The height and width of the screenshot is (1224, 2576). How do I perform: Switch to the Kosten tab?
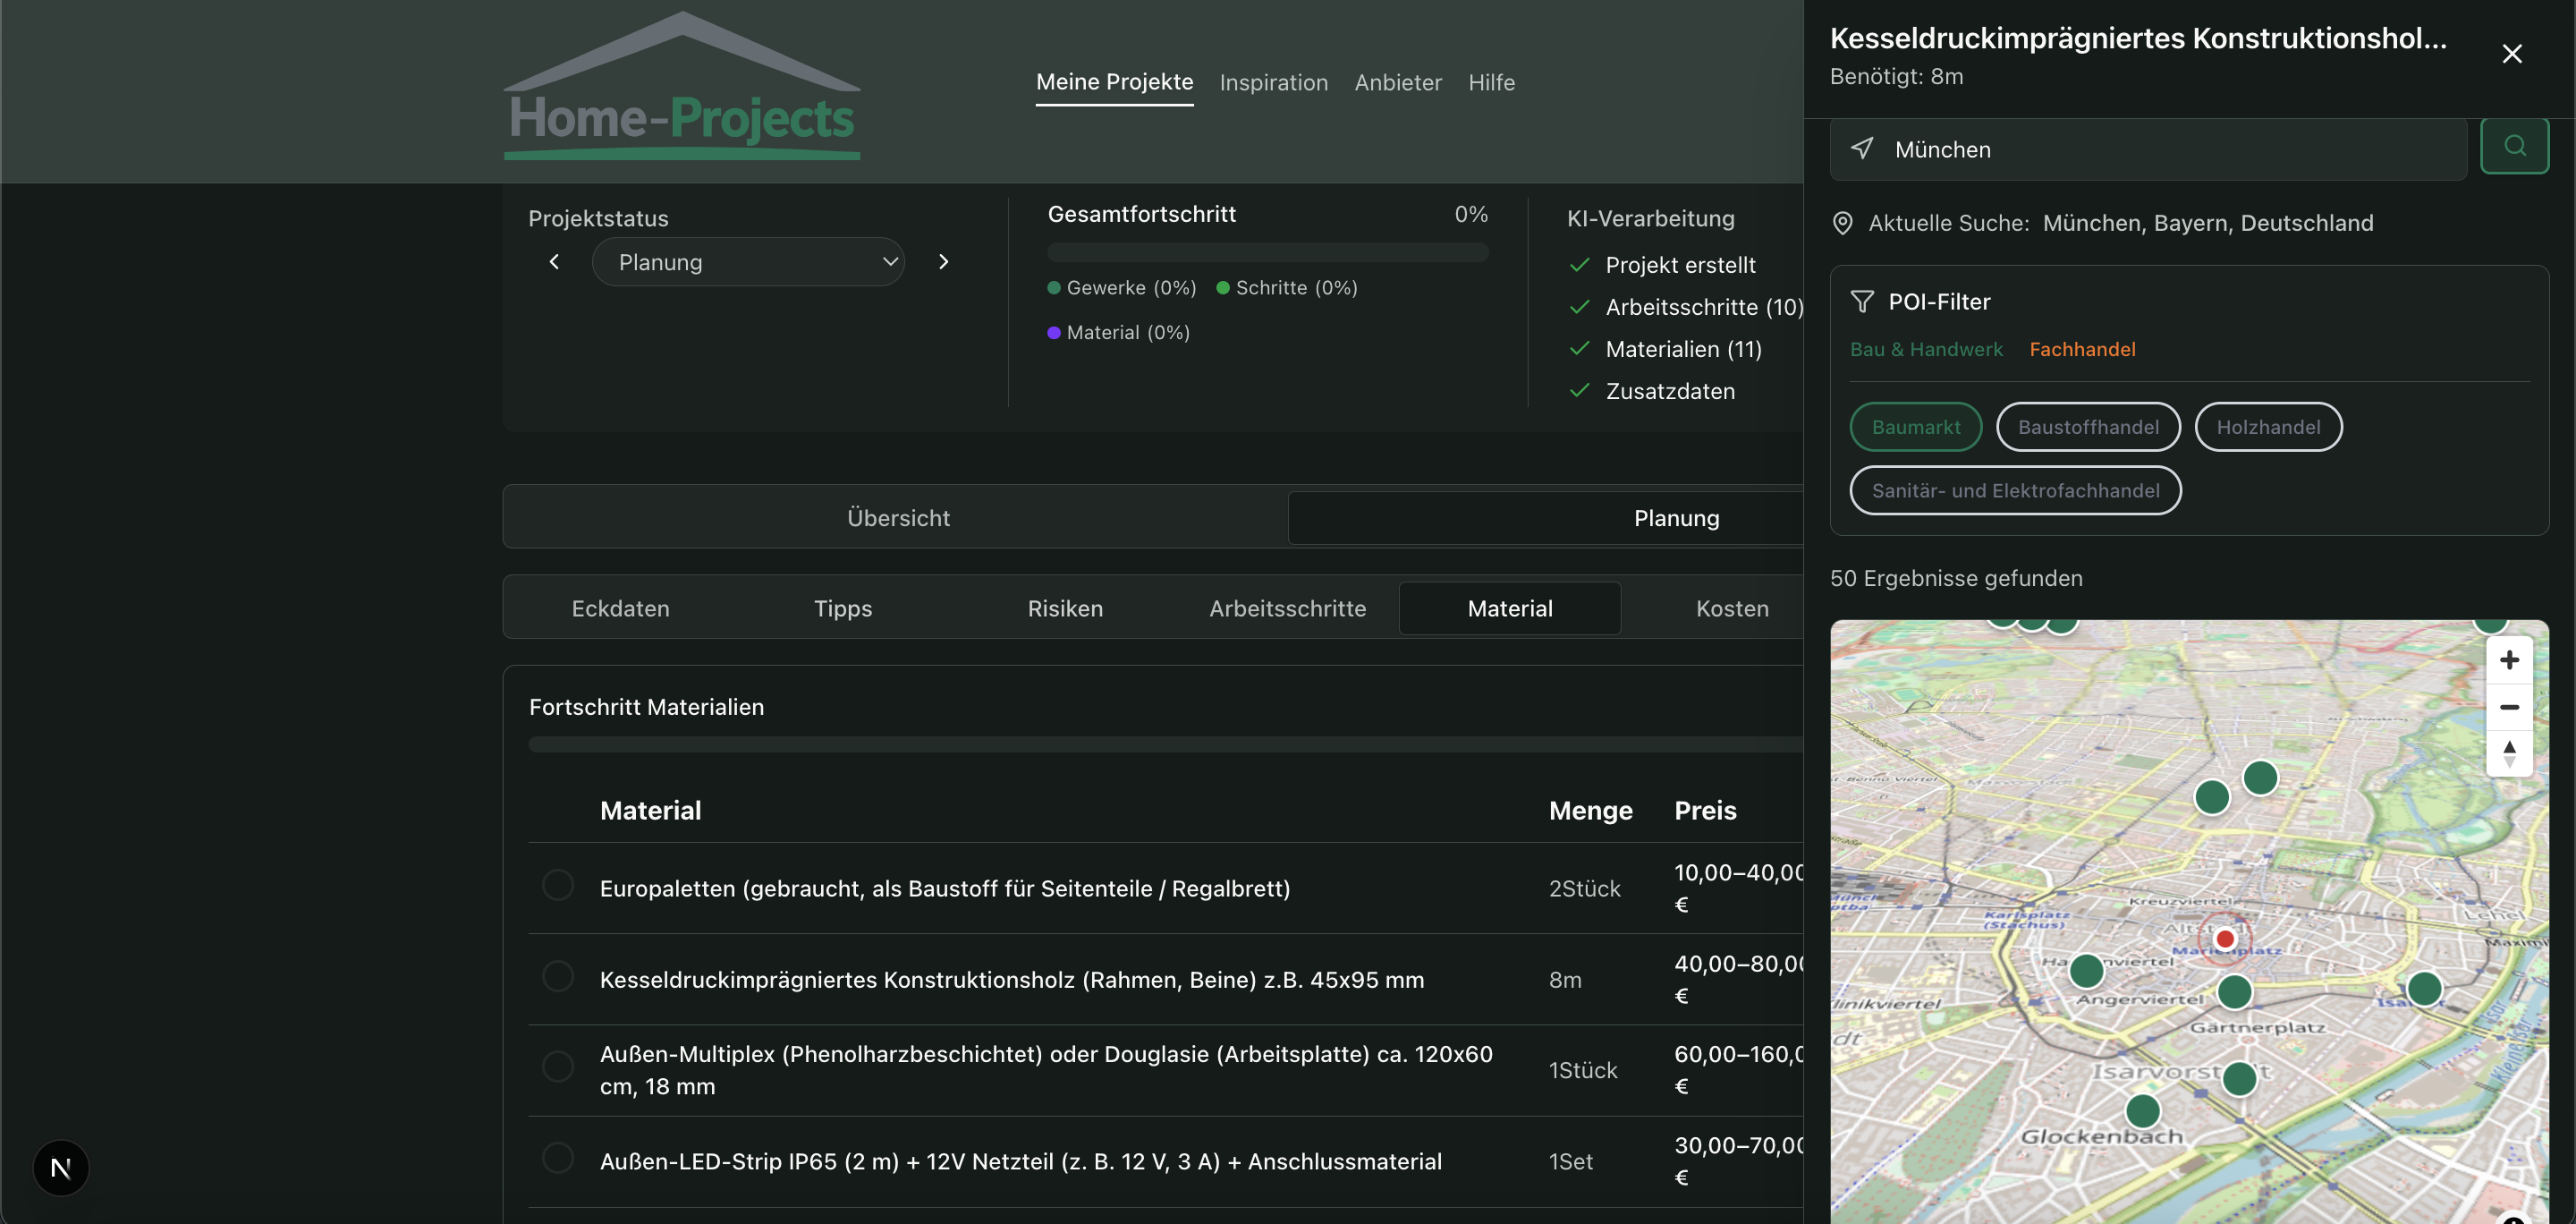click(1731, 608)
